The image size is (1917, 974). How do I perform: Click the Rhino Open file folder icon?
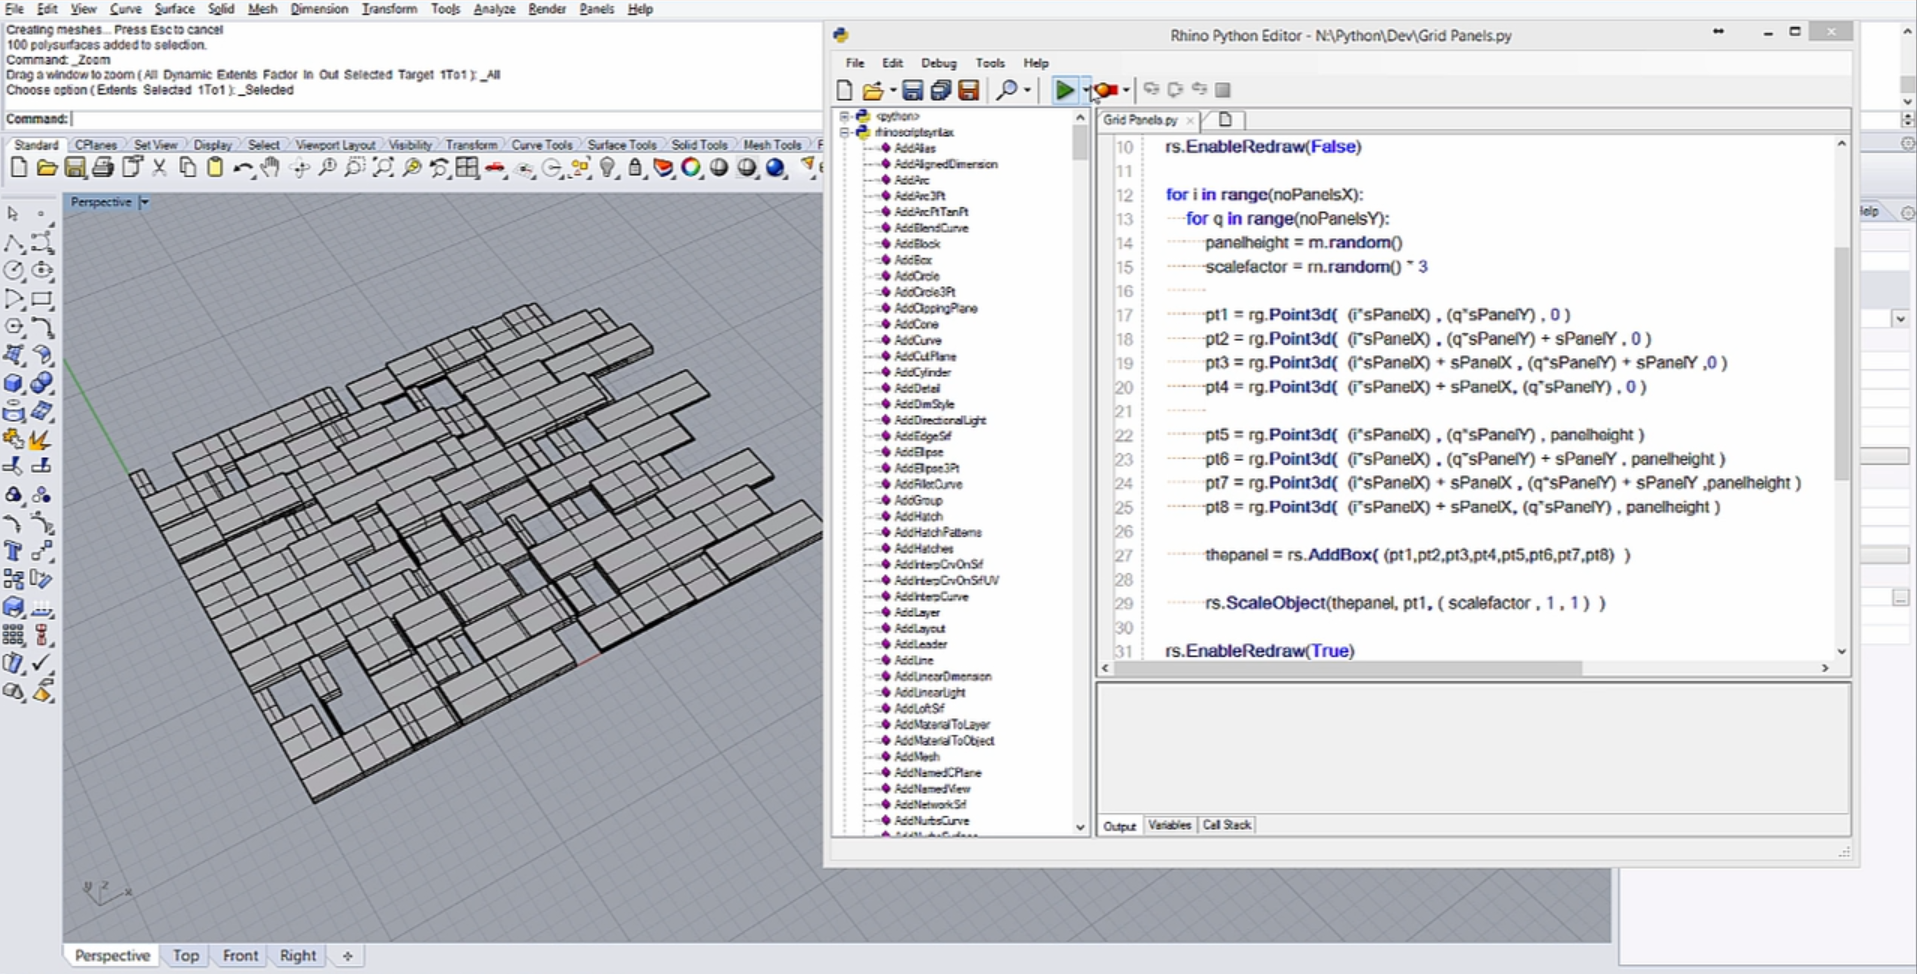click(x=46, y=168)
